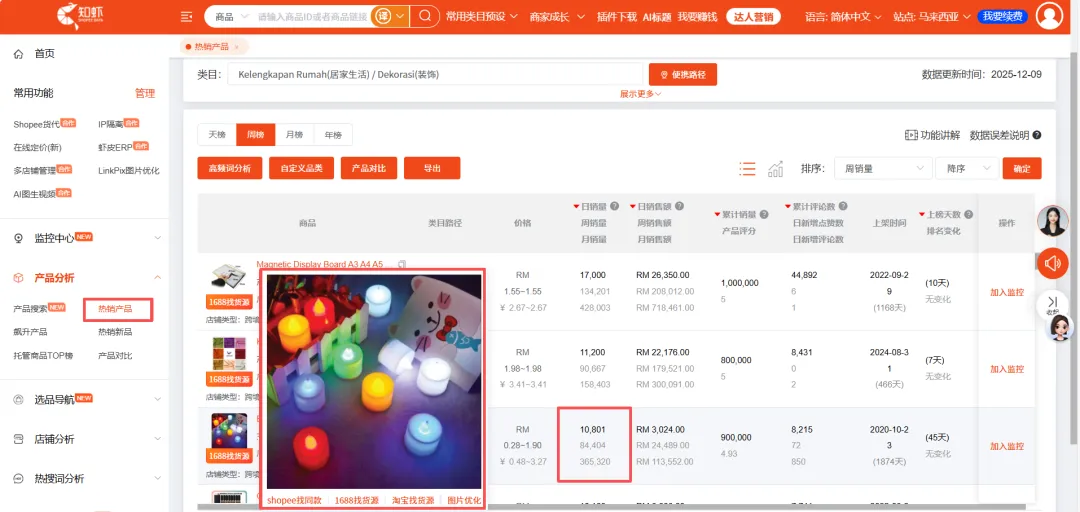1080x512 pixels.
Task: Click the magnifier search icon
Action: pyautogui.click(x=425, y=16)
